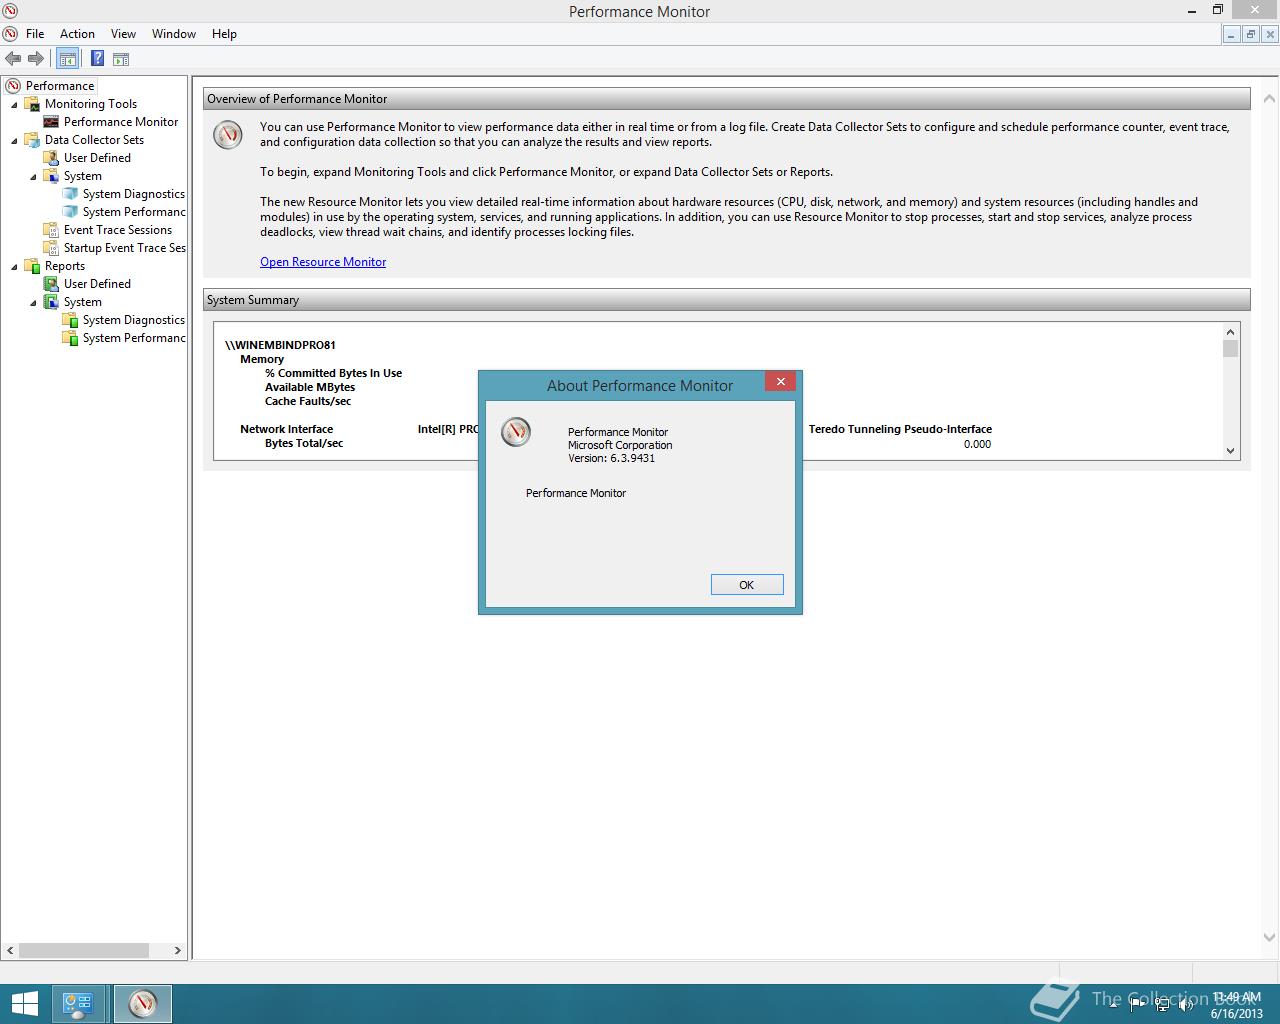Select the Performance root node icon
The width and height of the screenshot is (1280, 1024).
click(x=13, y=86)
